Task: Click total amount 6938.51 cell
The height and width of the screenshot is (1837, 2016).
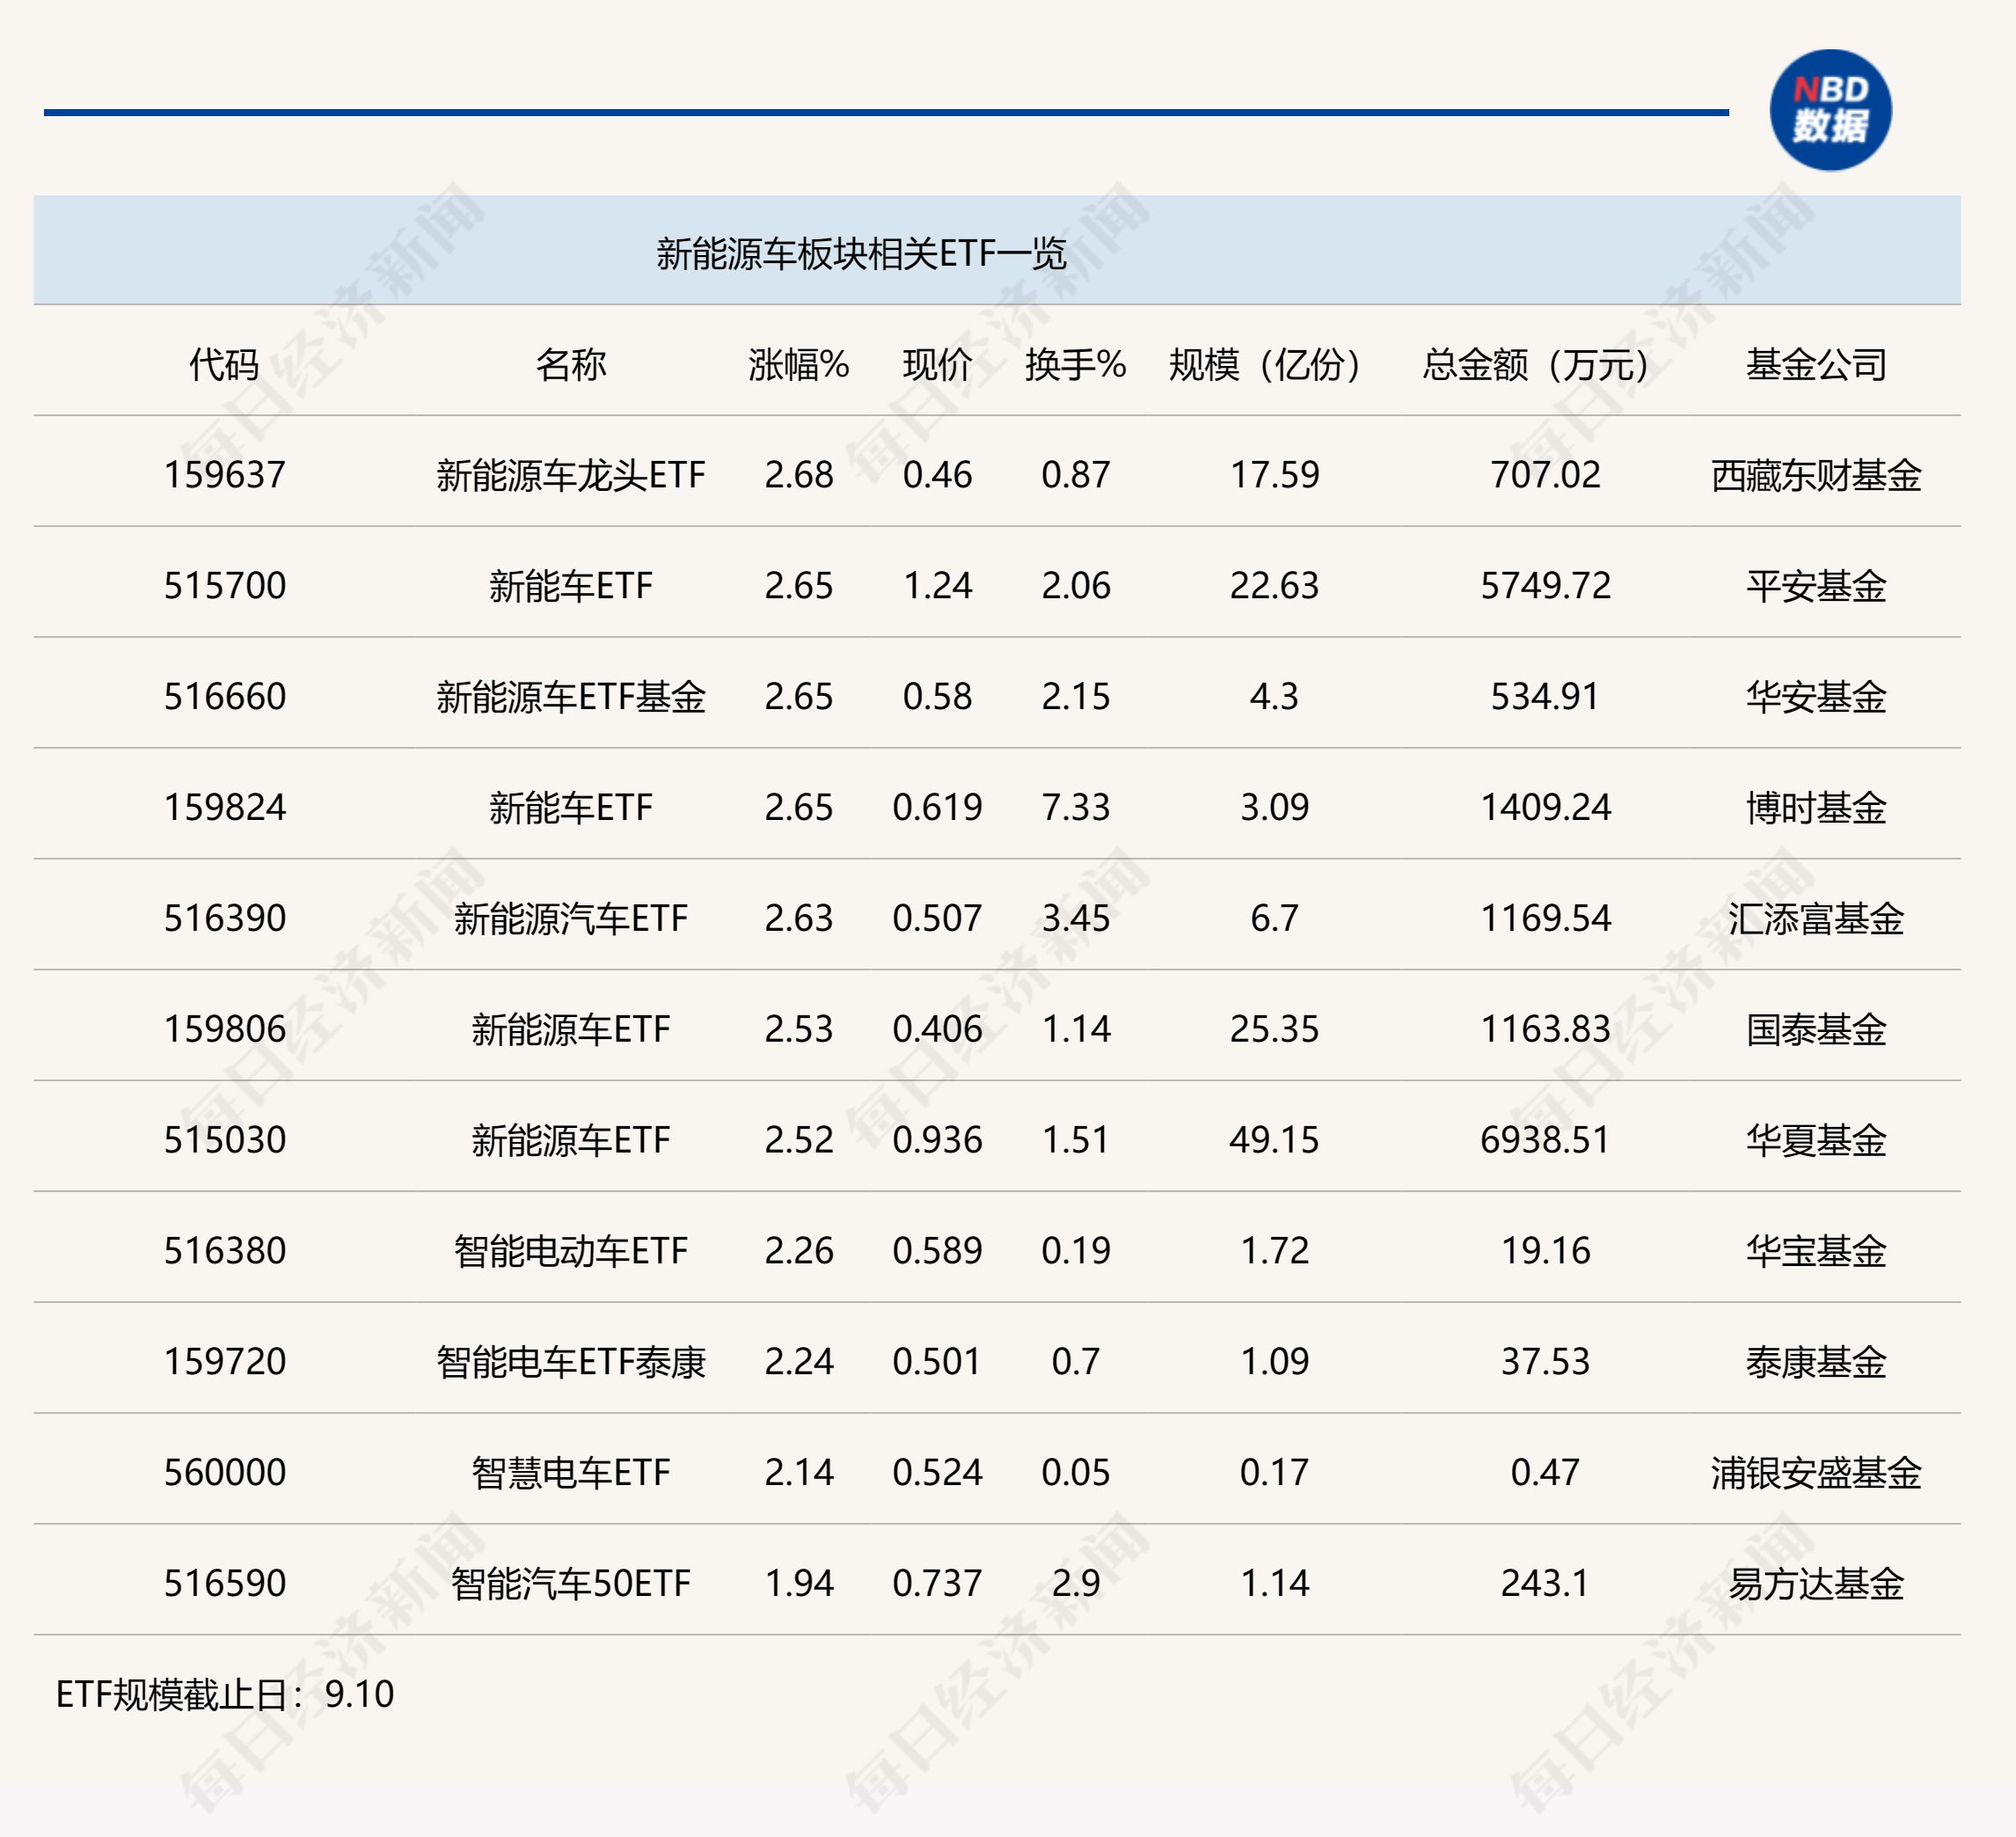Action: click(1544, 1140)
